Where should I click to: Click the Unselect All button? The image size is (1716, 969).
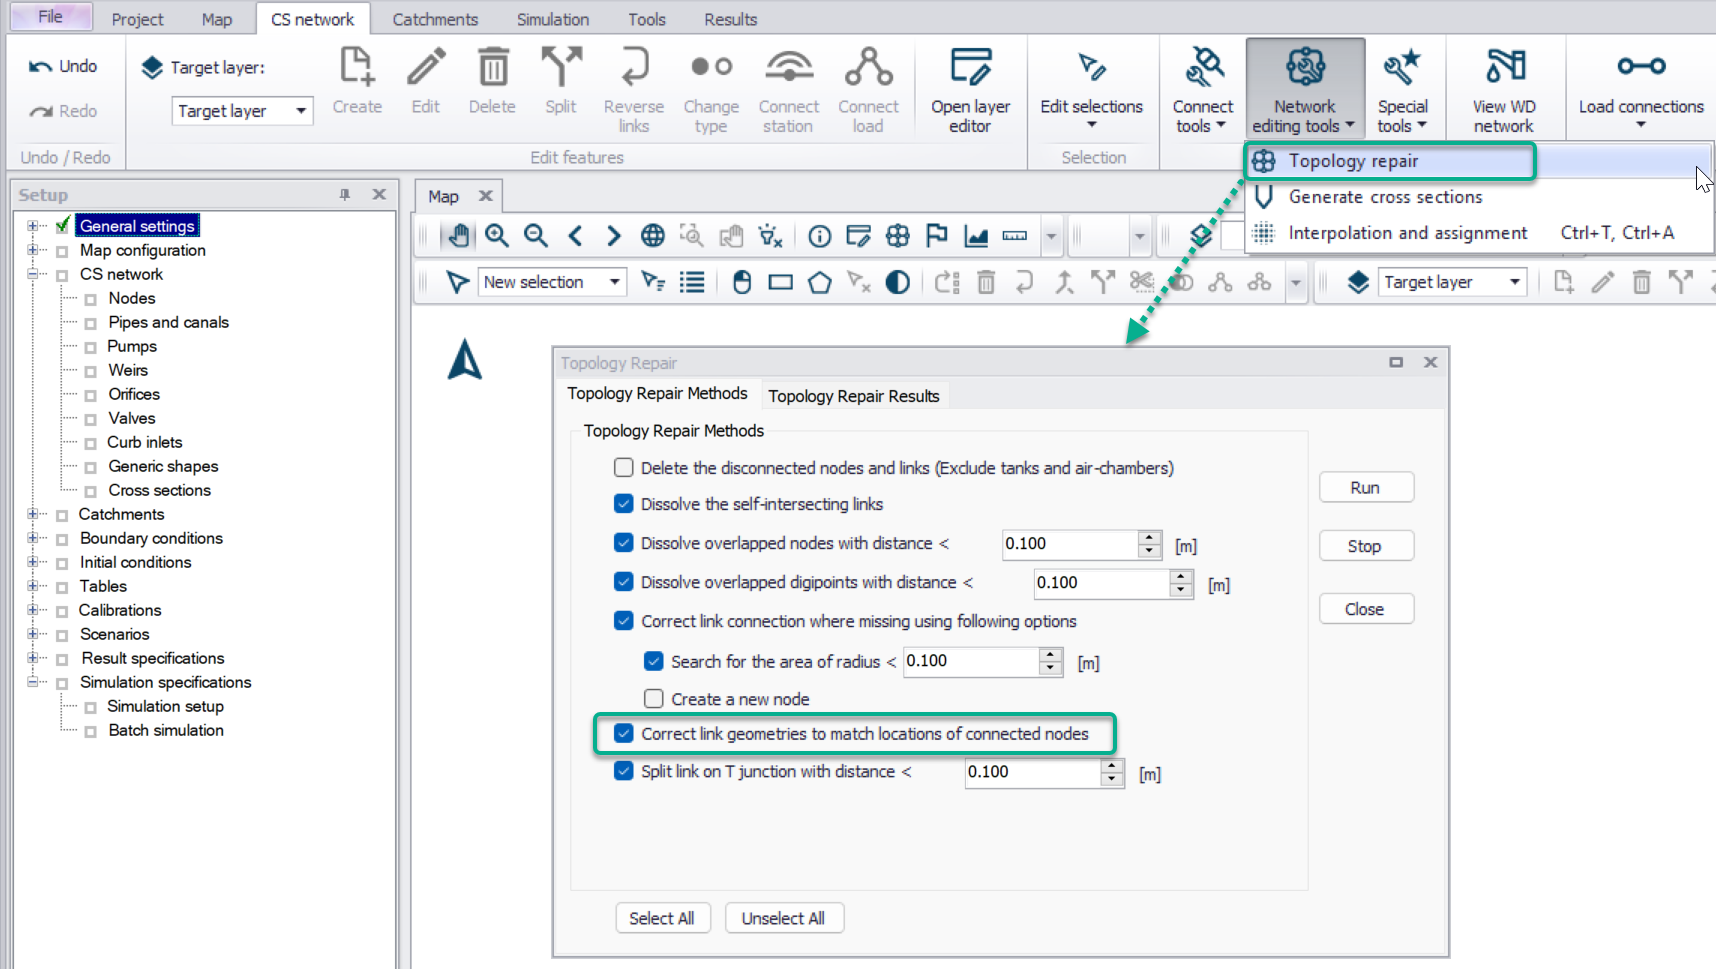point(783,918)
